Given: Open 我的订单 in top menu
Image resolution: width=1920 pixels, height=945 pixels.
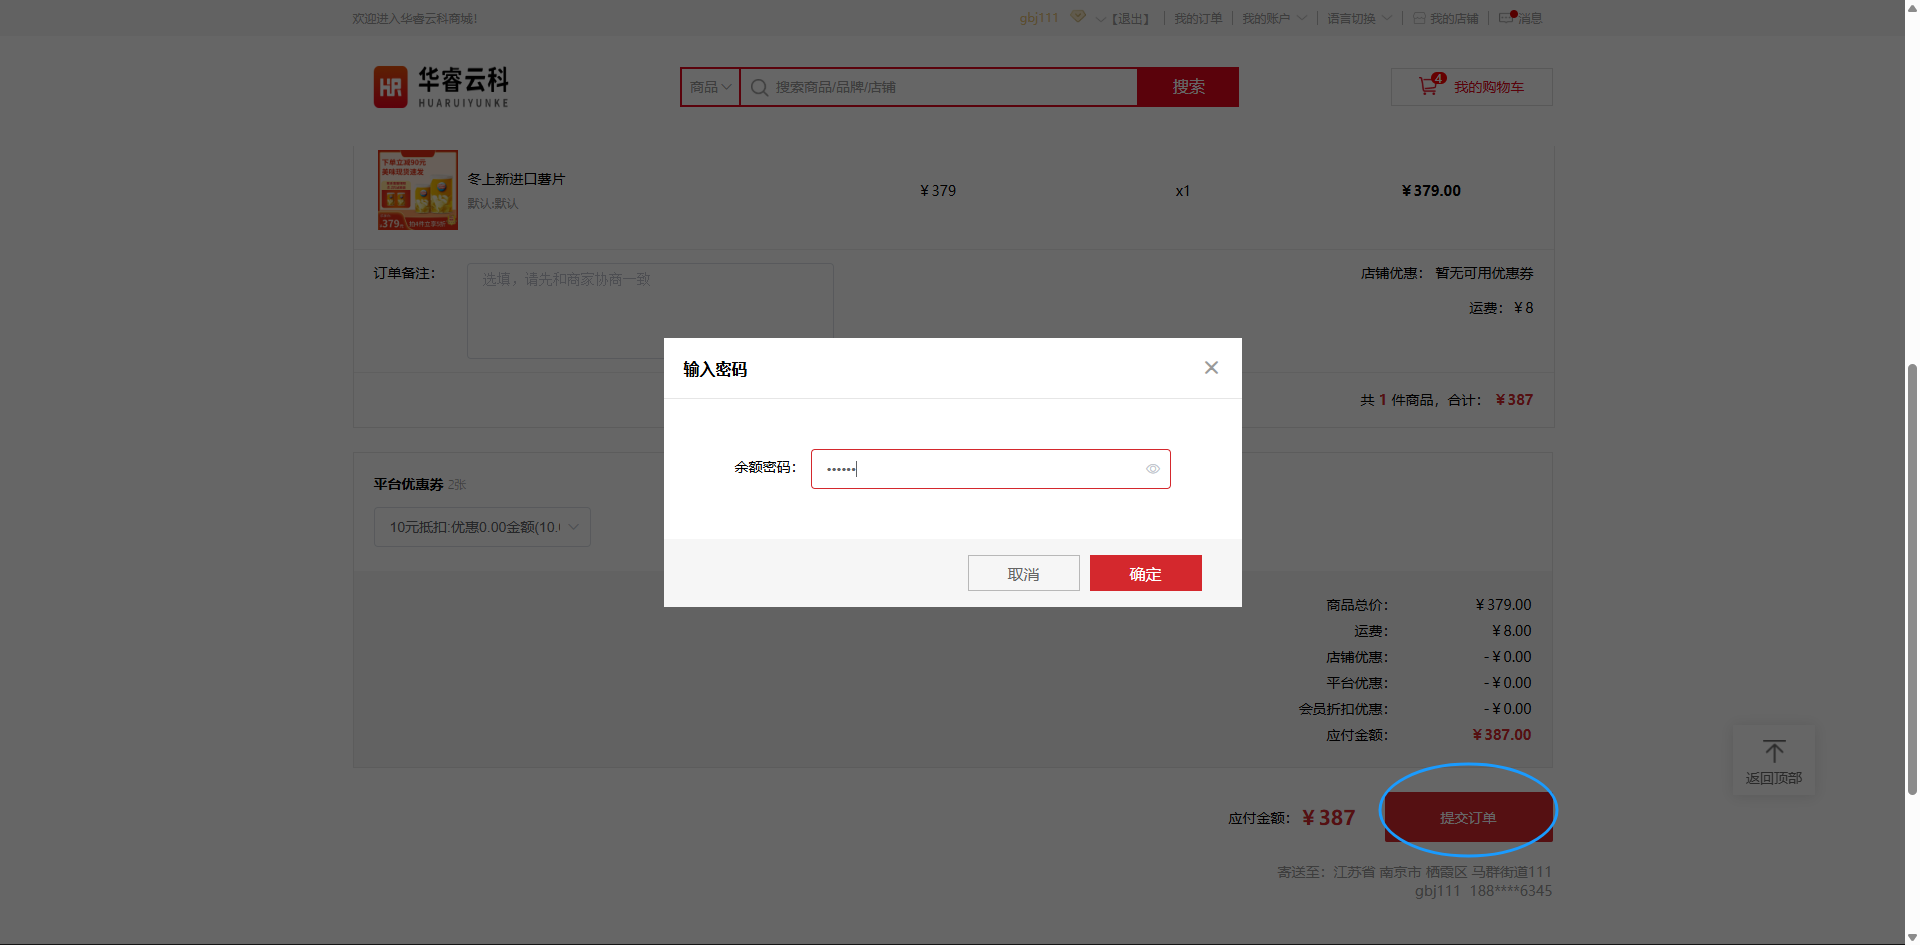Looking at the screenshot, I should point(1197,18).
